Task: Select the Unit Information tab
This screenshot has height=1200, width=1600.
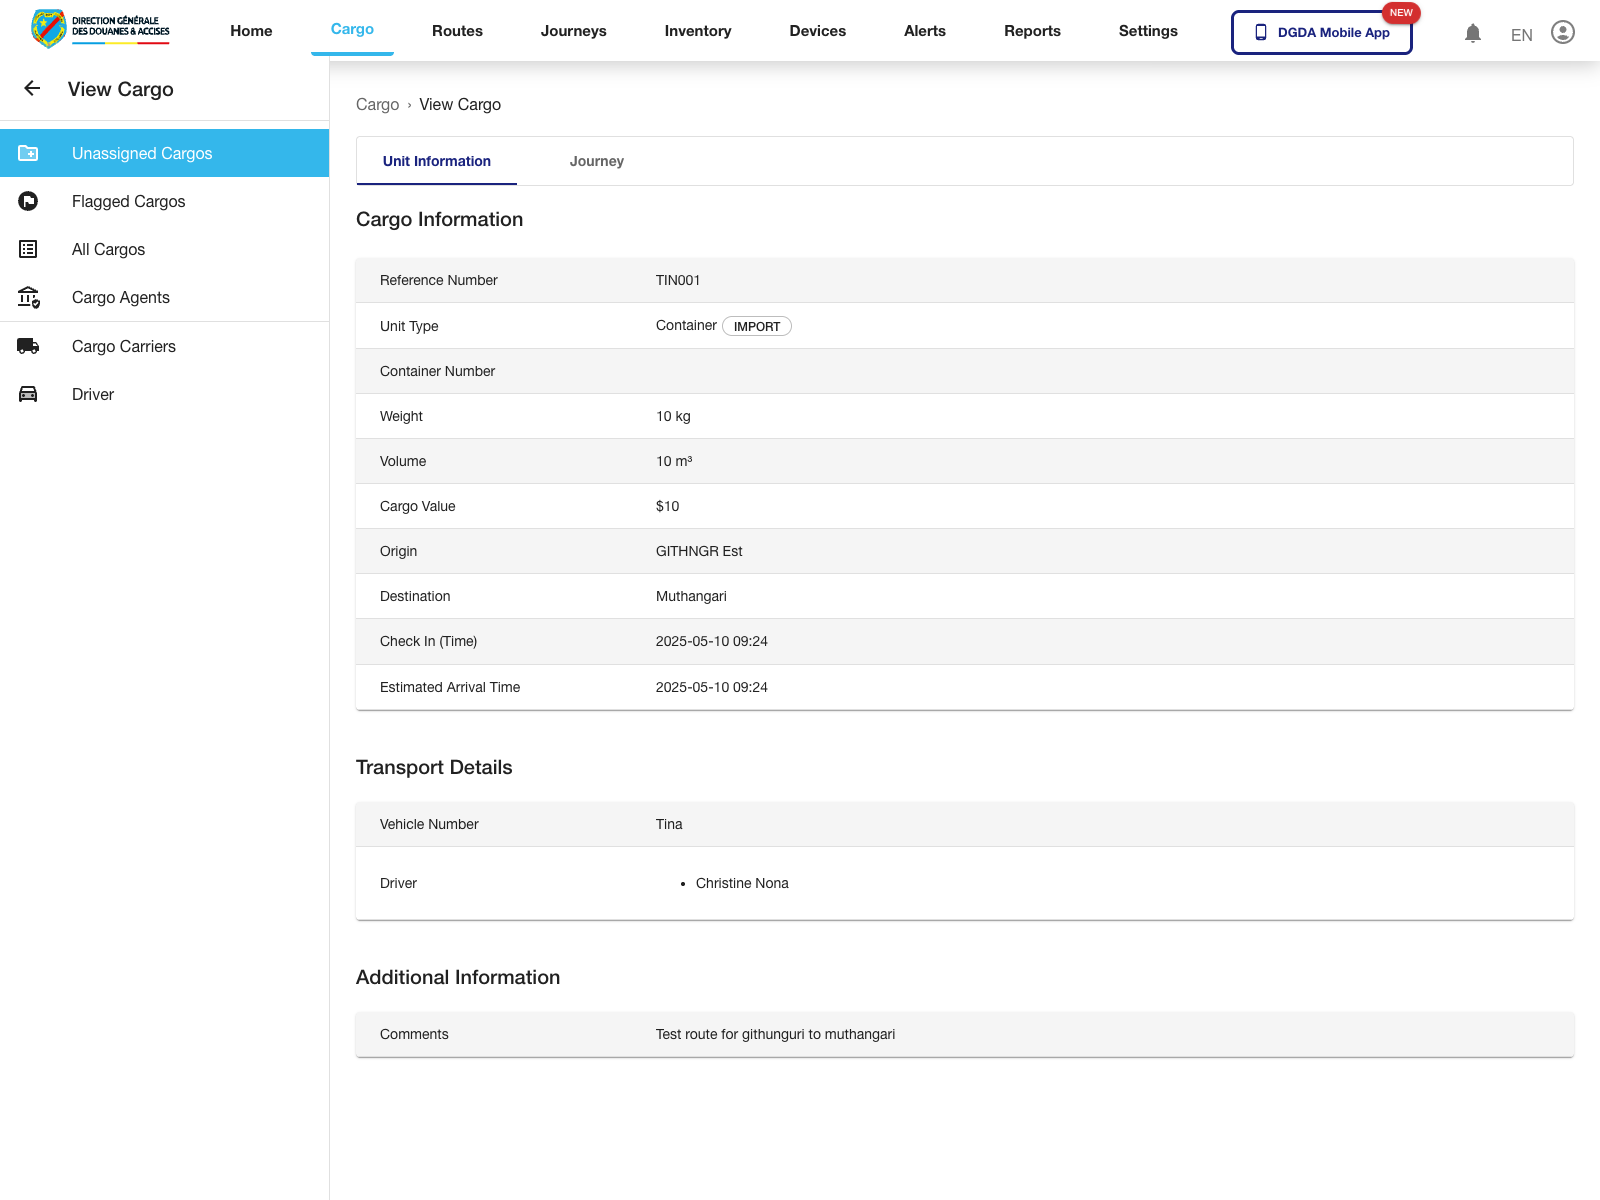Action: [x=436, y=161]
